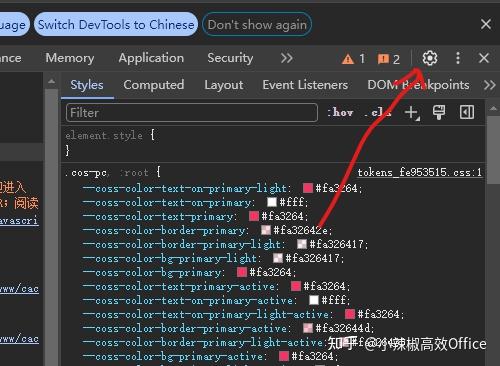Open swatch for border-primary-active #fa32644d

308,328
